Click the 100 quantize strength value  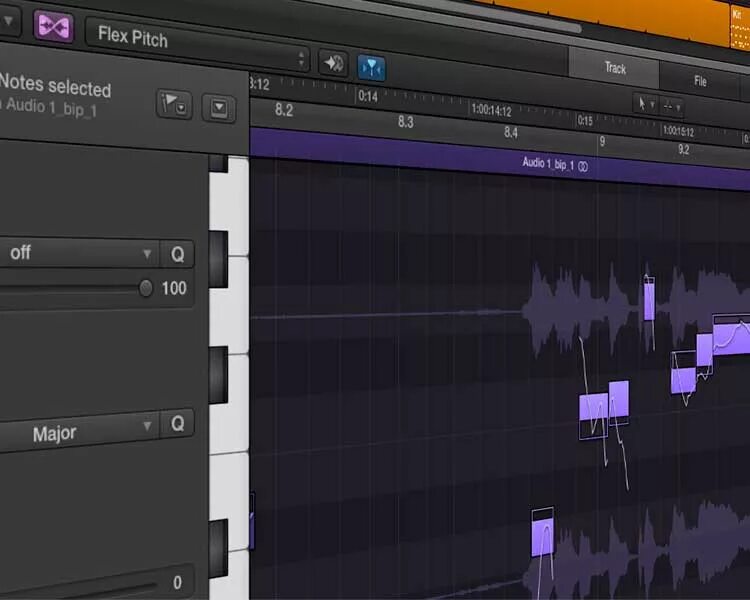tap(174, 288)
